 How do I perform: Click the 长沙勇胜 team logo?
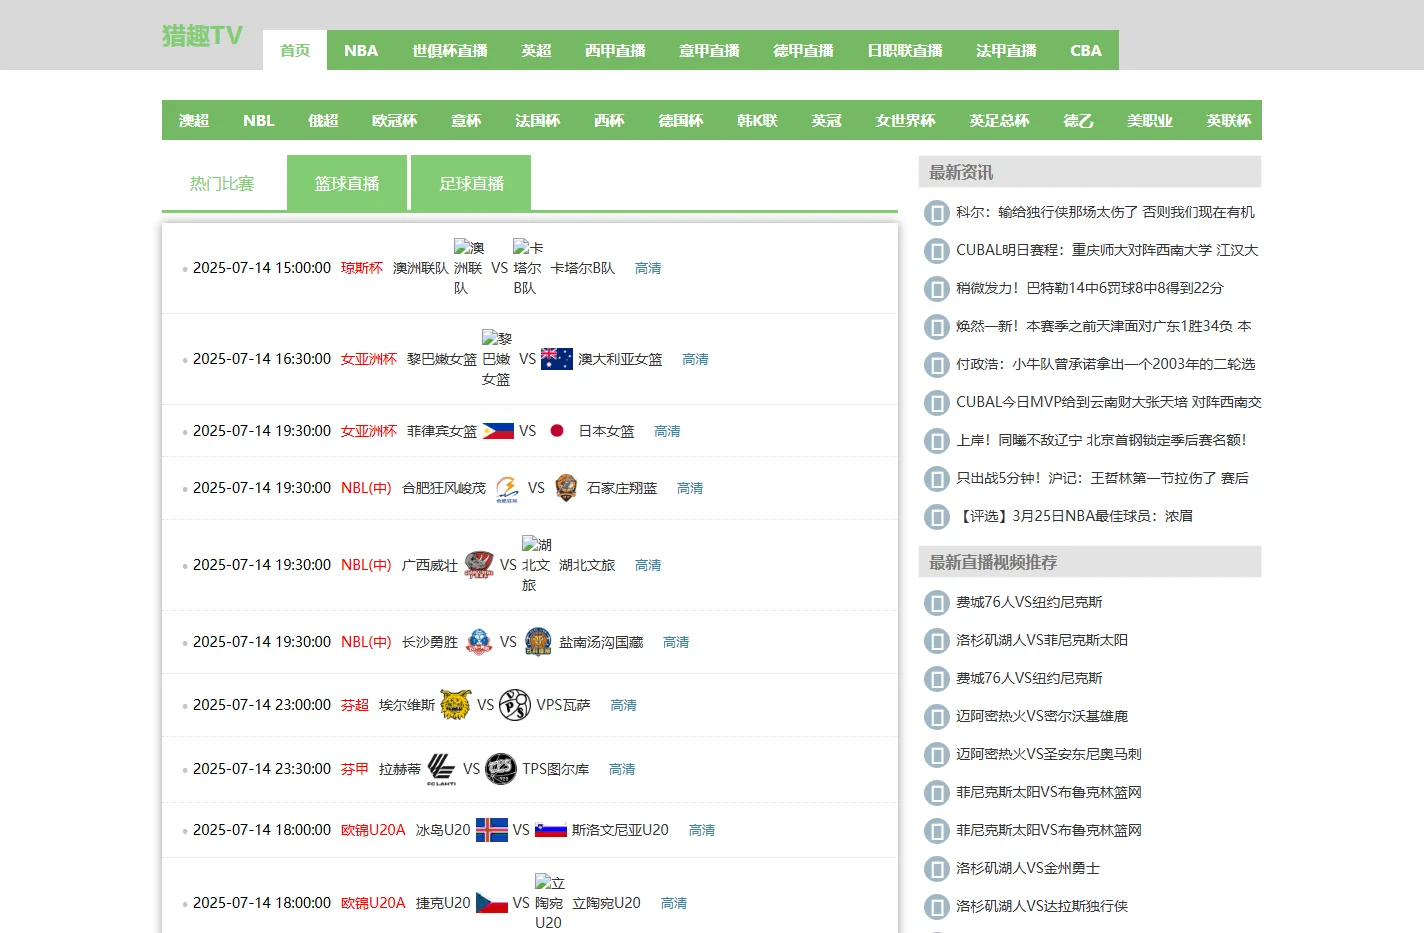(479, 642)
